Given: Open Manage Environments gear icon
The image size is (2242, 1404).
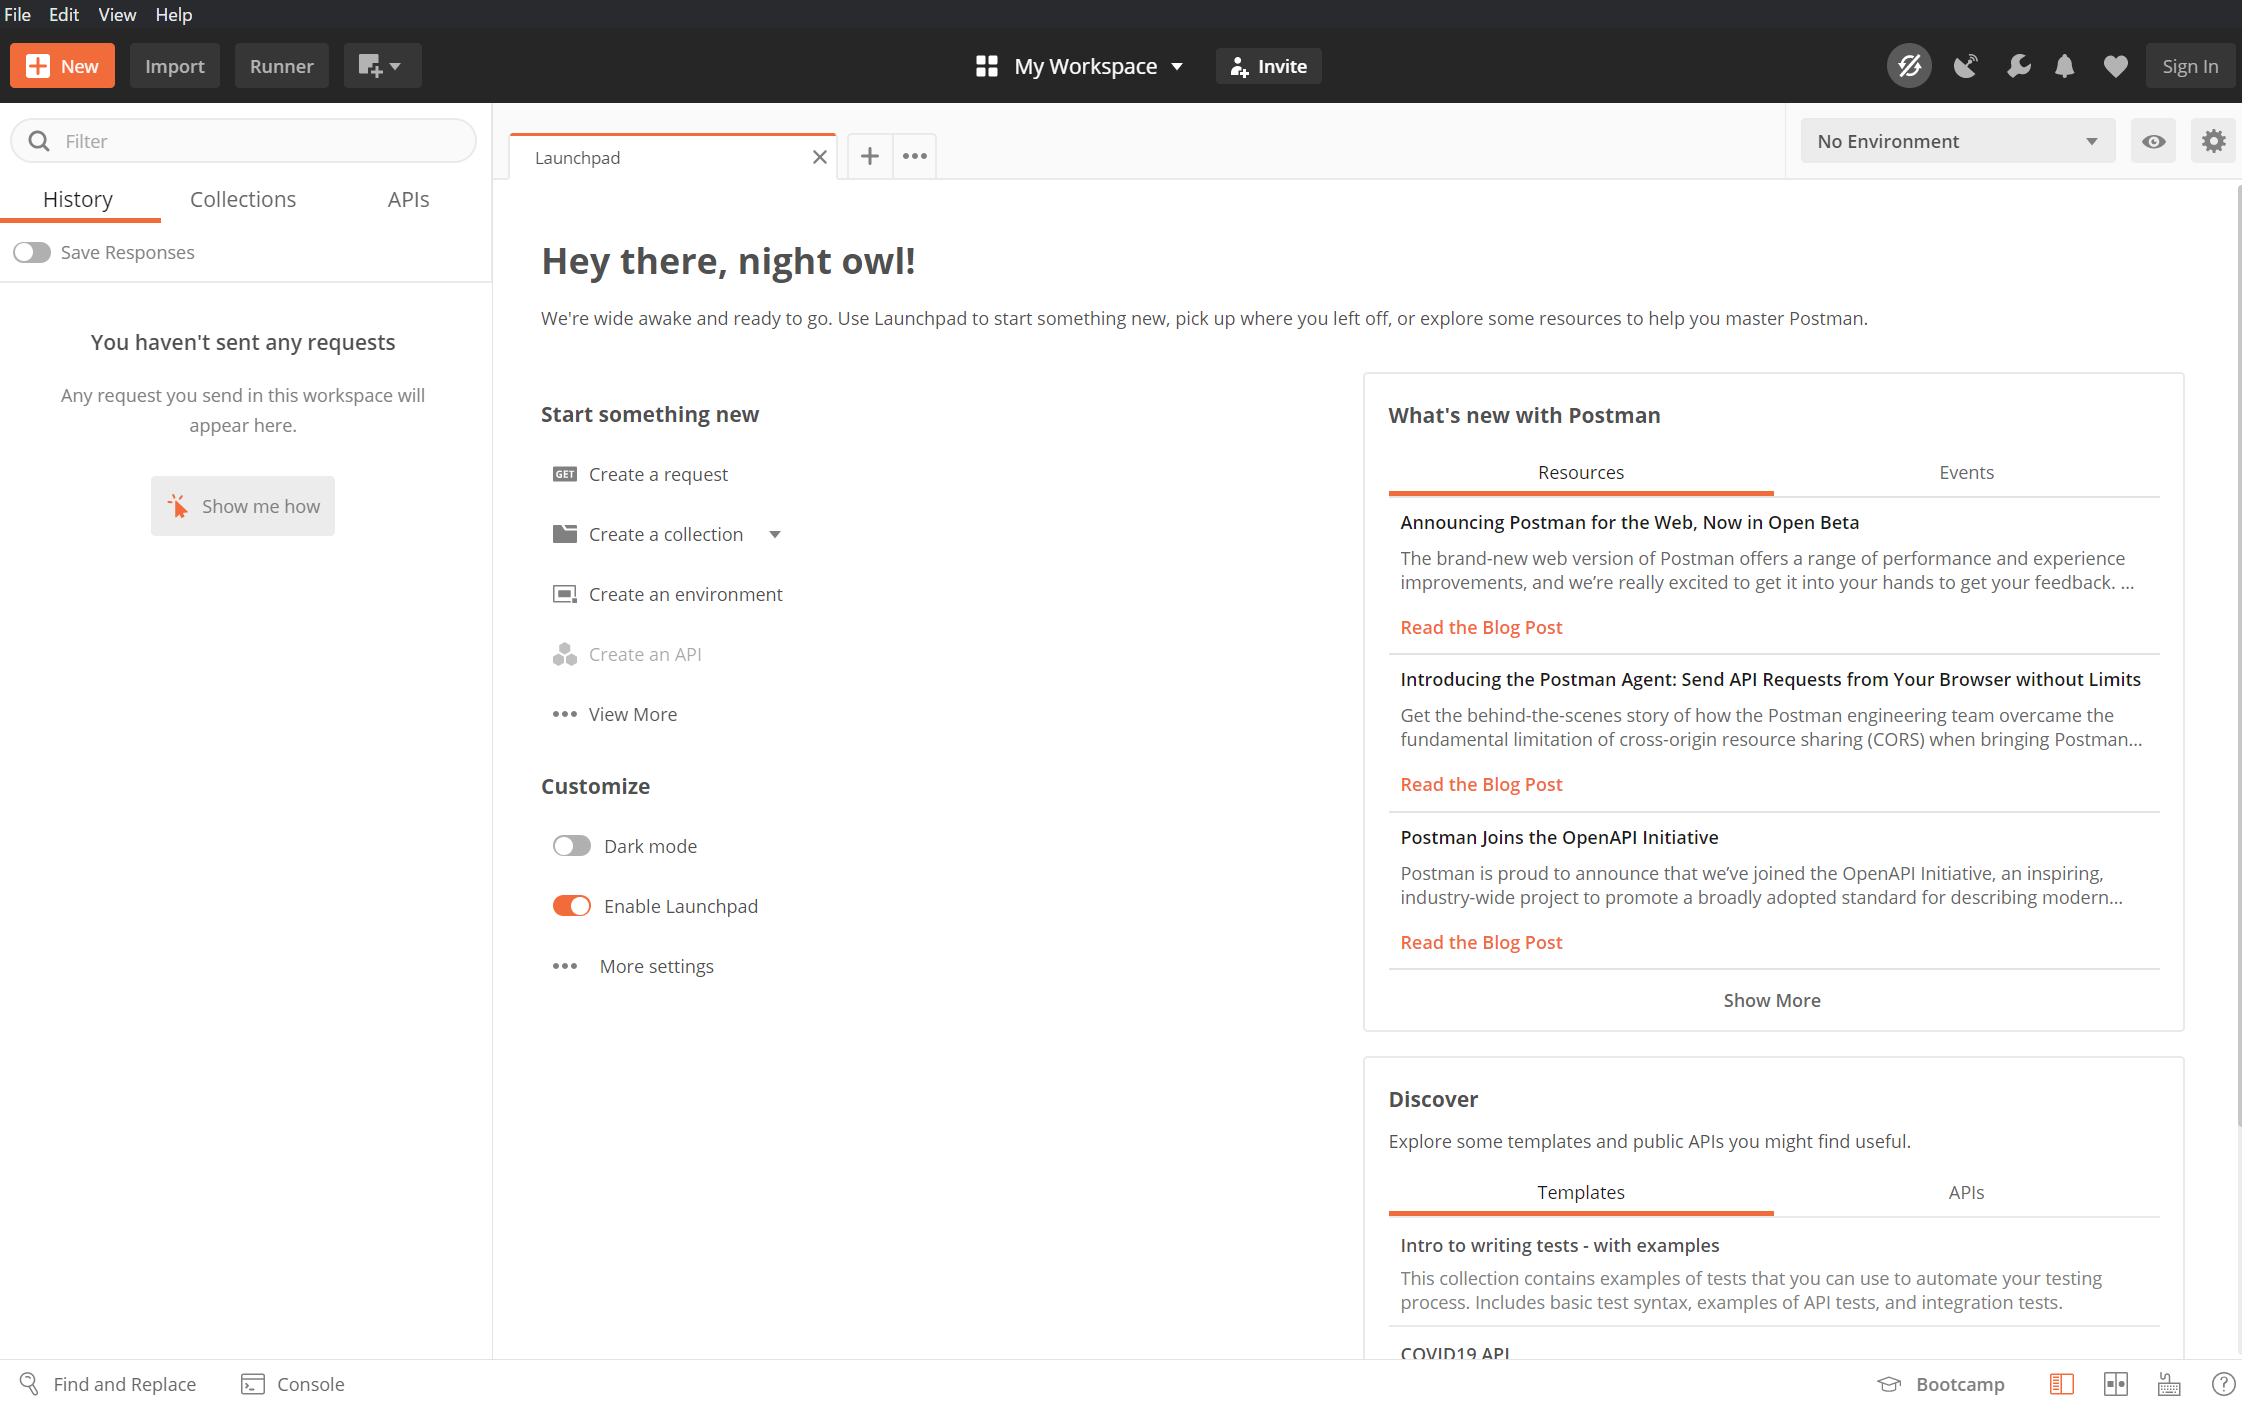Looking at the screenshot, I should pyautogui.click(x=2213, y=141).
